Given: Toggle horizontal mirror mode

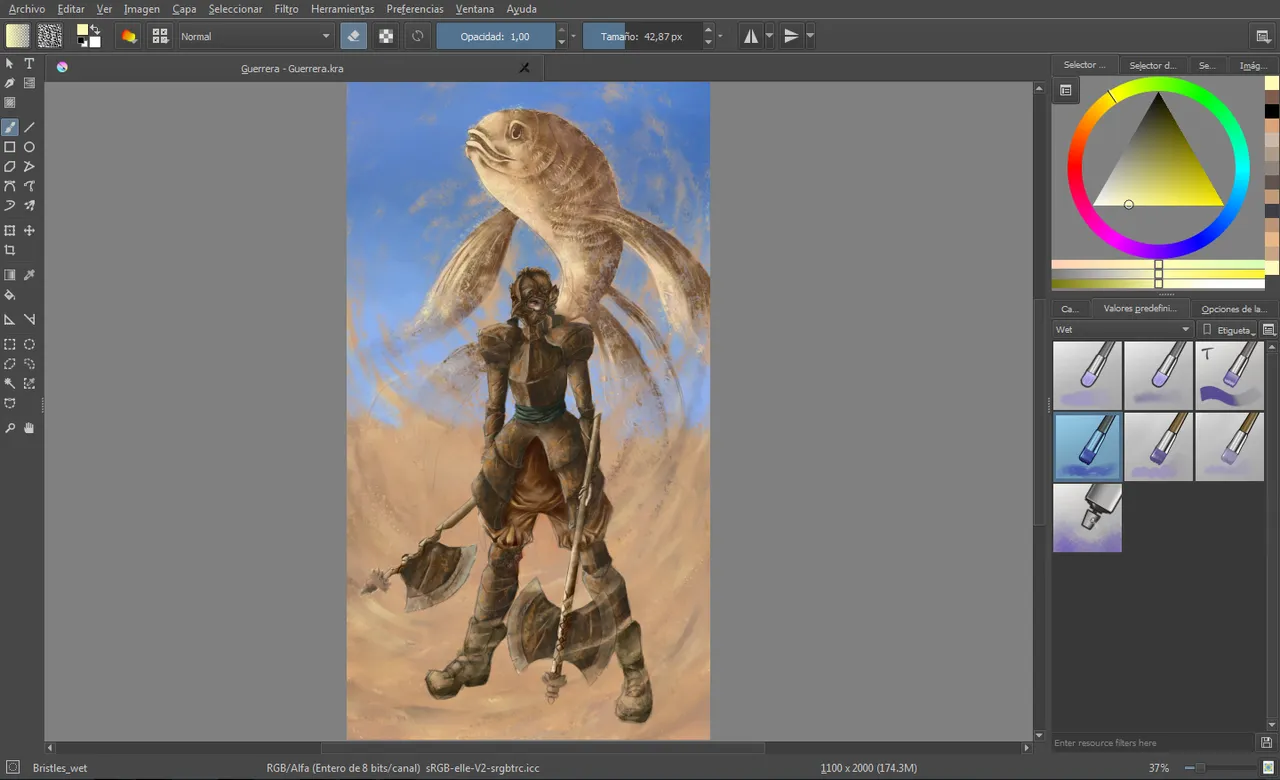Looking at the screenshot, I should tap(751, 36).
